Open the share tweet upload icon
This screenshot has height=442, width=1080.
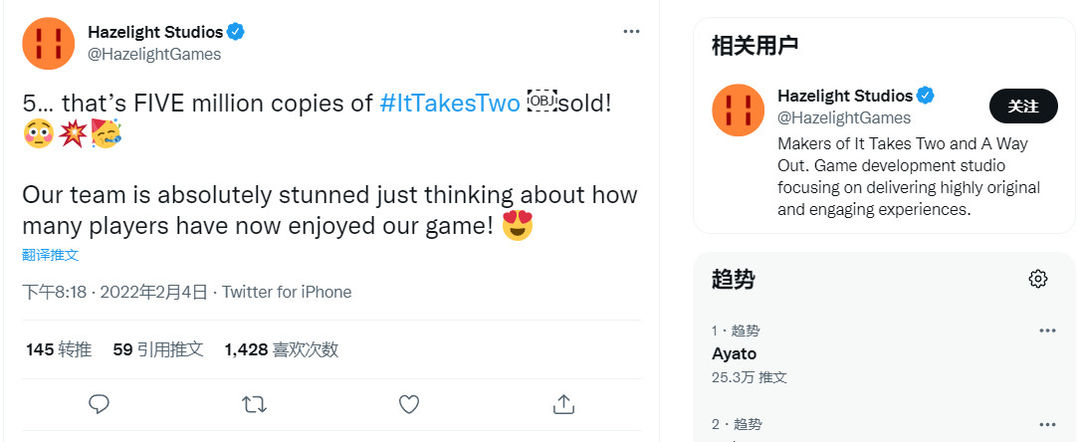tap(564, 404)
